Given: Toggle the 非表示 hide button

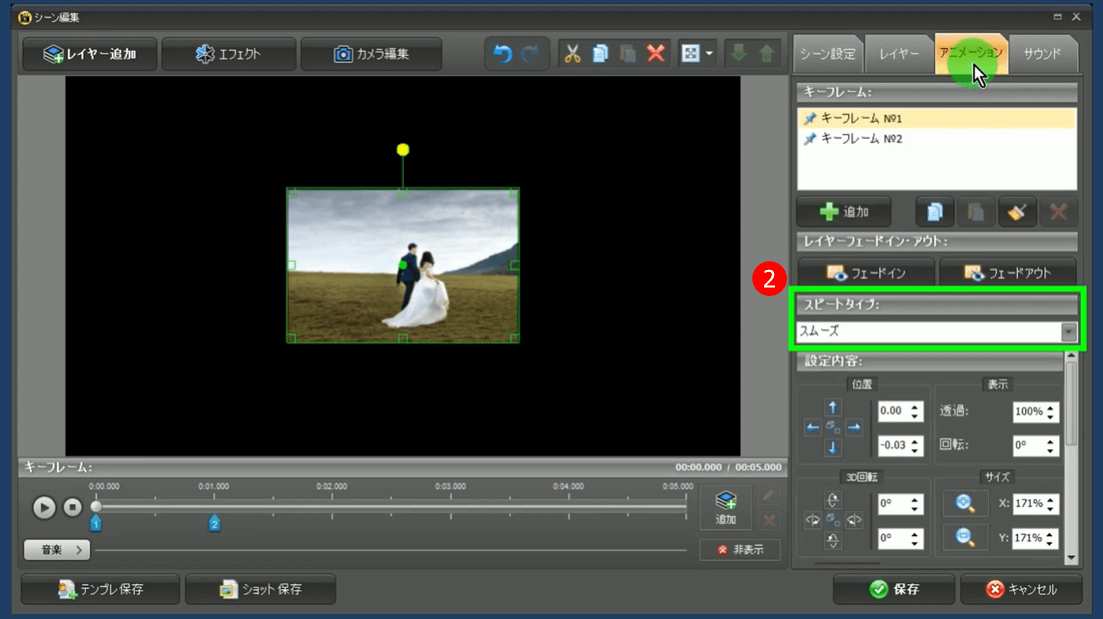Looking at the screenshot, I should pyautogui.click(x=740, y=550).
